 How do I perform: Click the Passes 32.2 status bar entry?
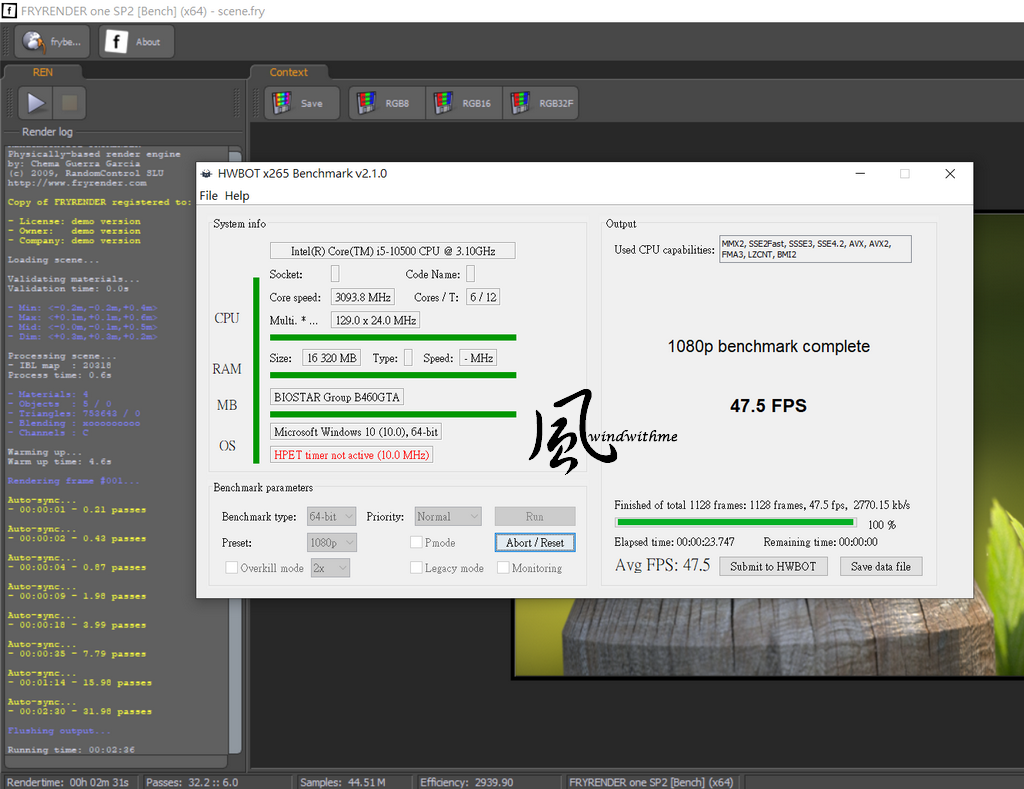(x=192, y=782)
